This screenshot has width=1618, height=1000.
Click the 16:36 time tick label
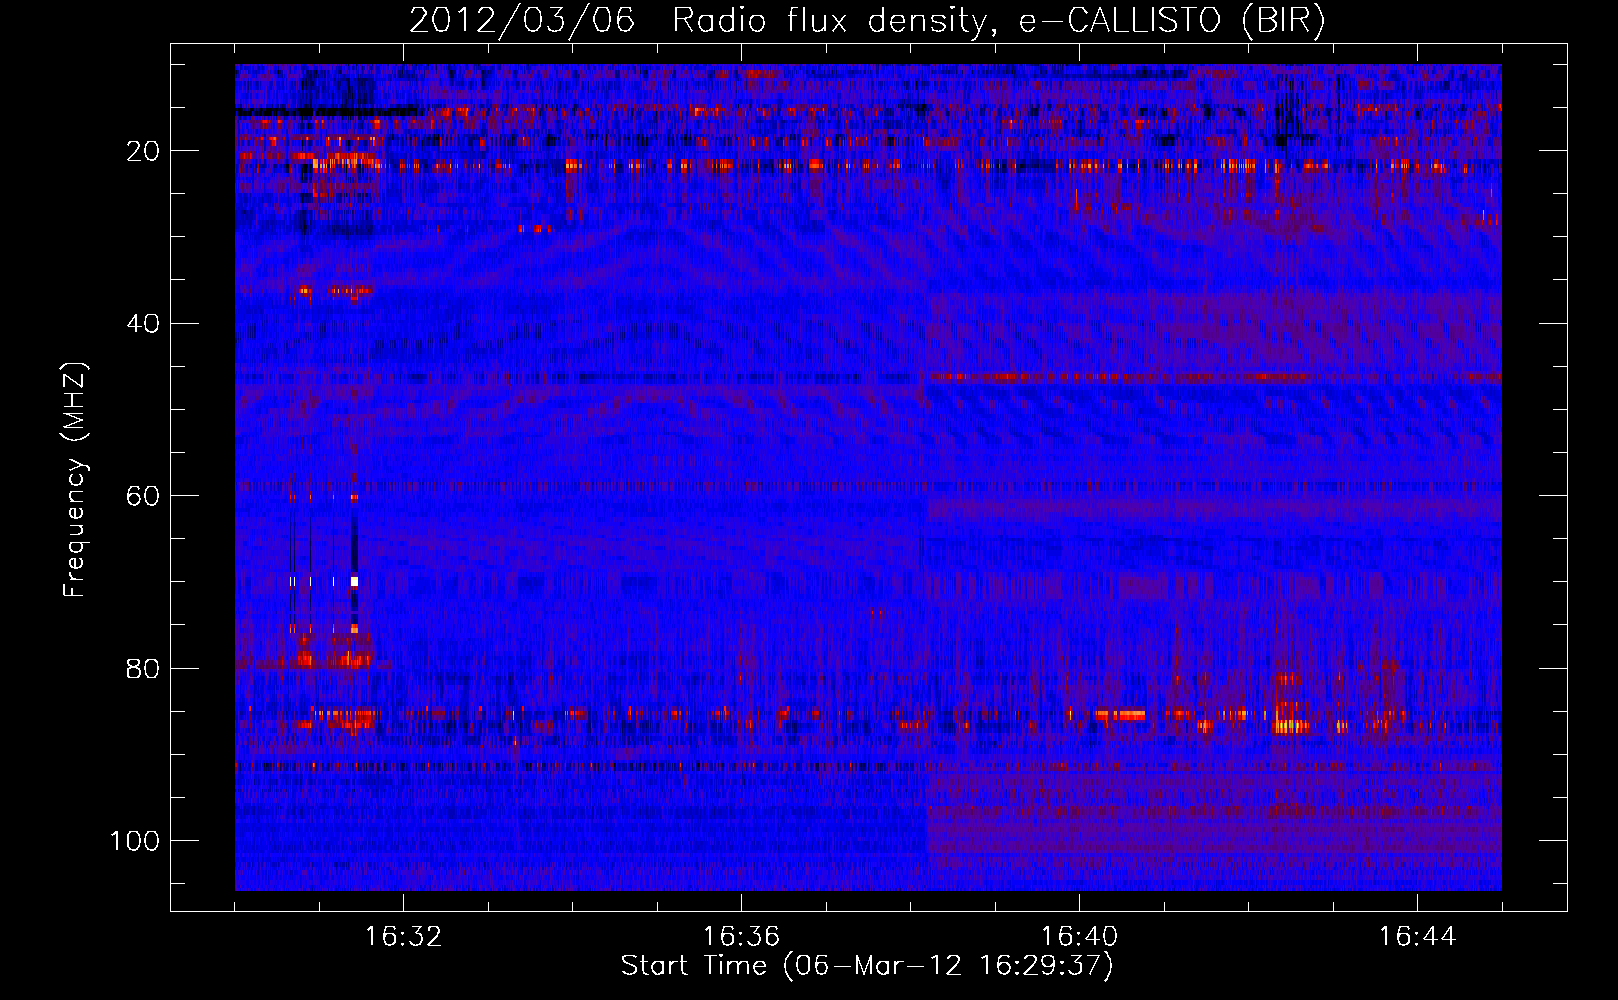pos(741,937)
